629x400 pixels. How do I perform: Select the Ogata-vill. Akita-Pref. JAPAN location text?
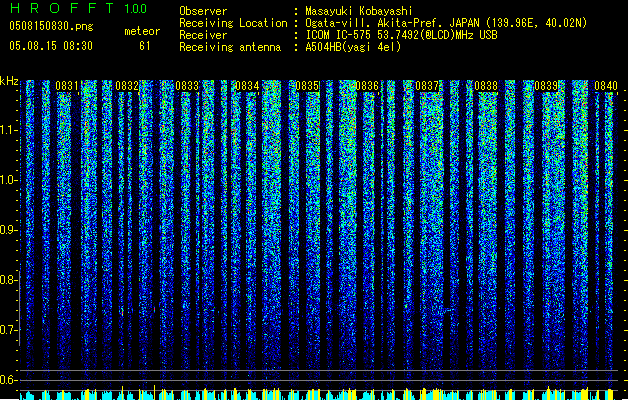coord(446,23)
